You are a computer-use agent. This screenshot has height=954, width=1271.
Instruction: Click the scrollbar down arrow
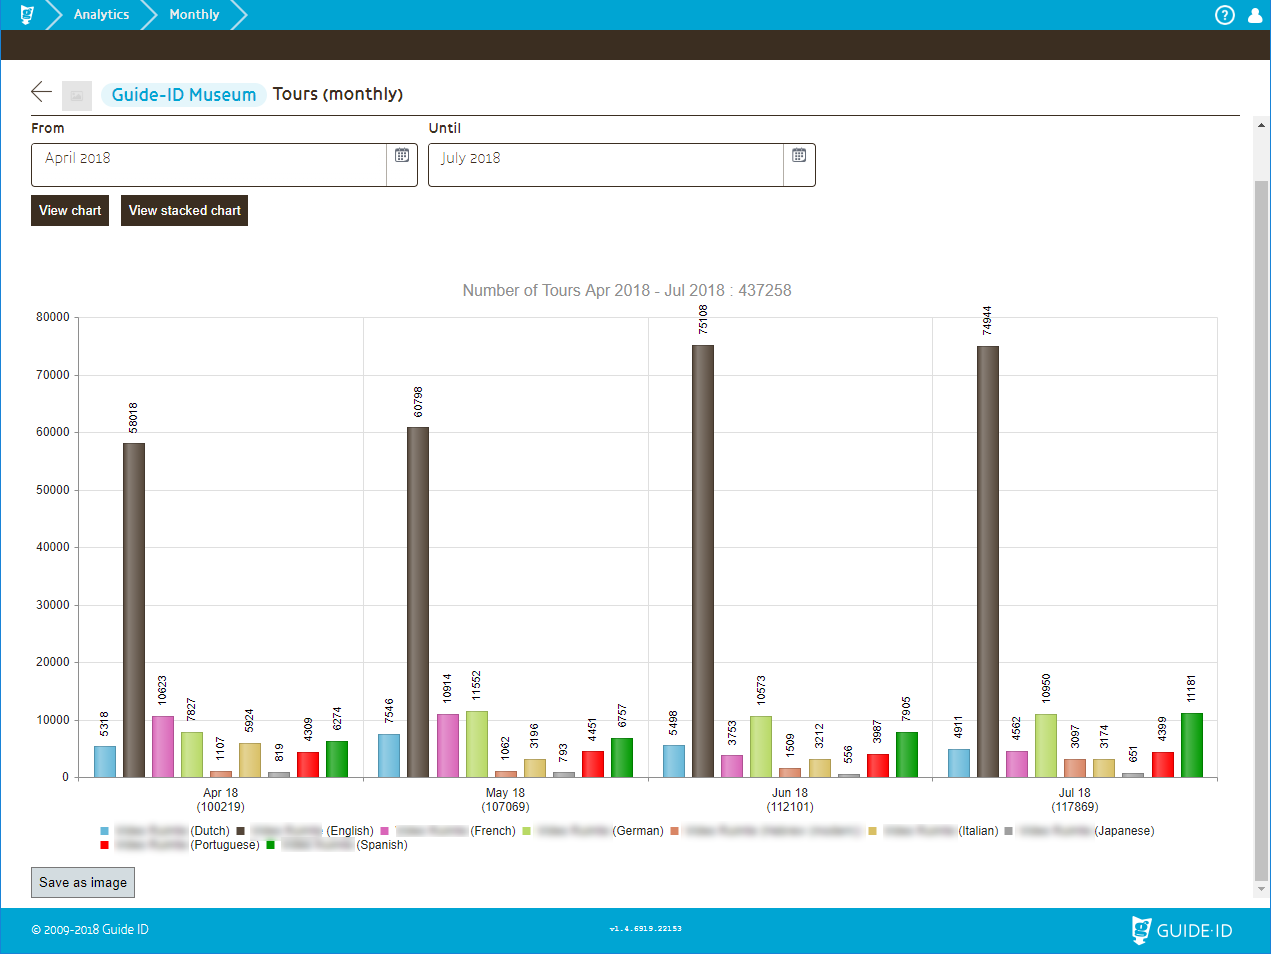[x=1261, y=889]
